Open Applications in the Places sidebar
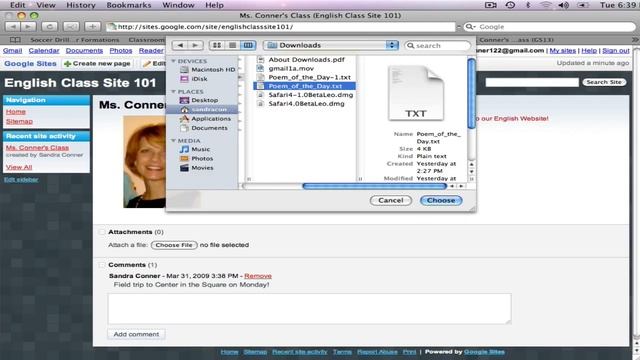The width and height of the screenshot is (640, 360). [205, 119]
